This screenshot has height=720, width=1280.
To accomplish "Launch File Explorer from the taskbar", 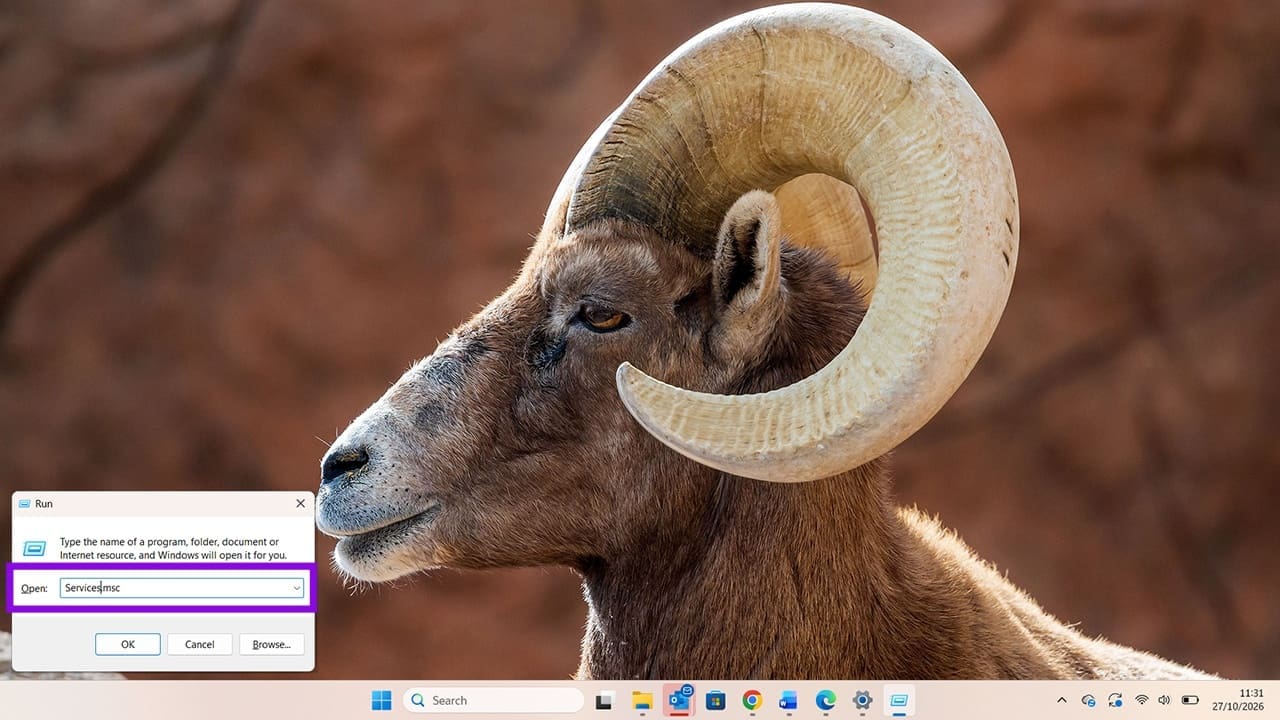I will [642, 700].
